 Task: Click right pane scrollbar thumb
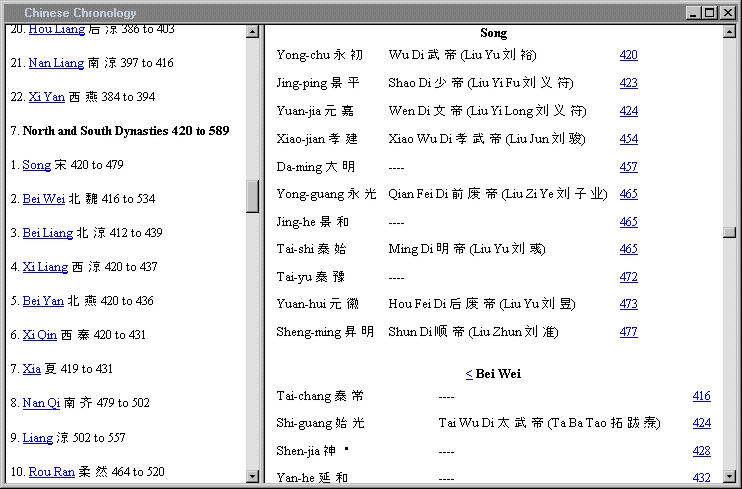pyautogui.click(x=729, y=232)
